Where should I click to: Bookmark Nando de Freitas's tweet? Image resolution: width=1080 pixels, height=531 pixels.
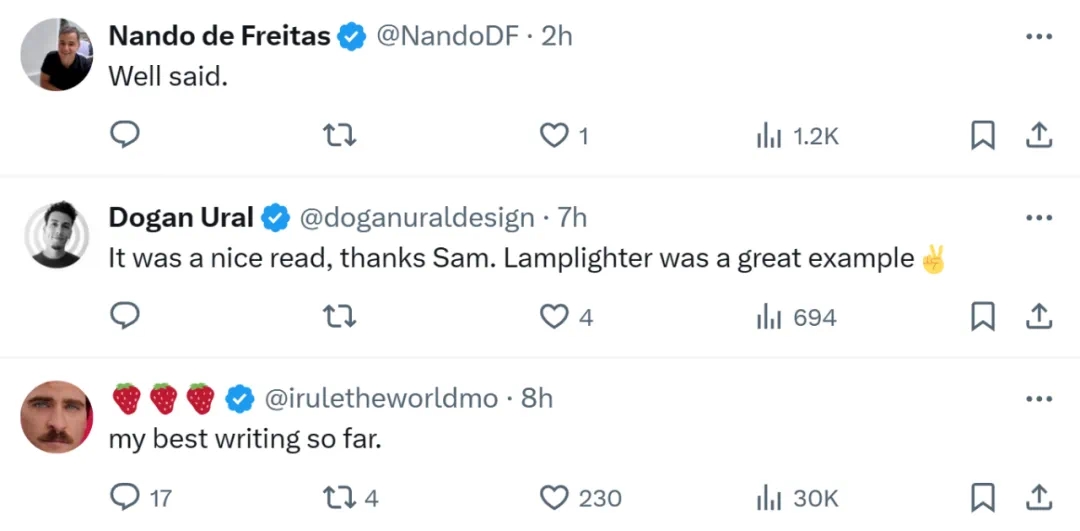(983, 135)
